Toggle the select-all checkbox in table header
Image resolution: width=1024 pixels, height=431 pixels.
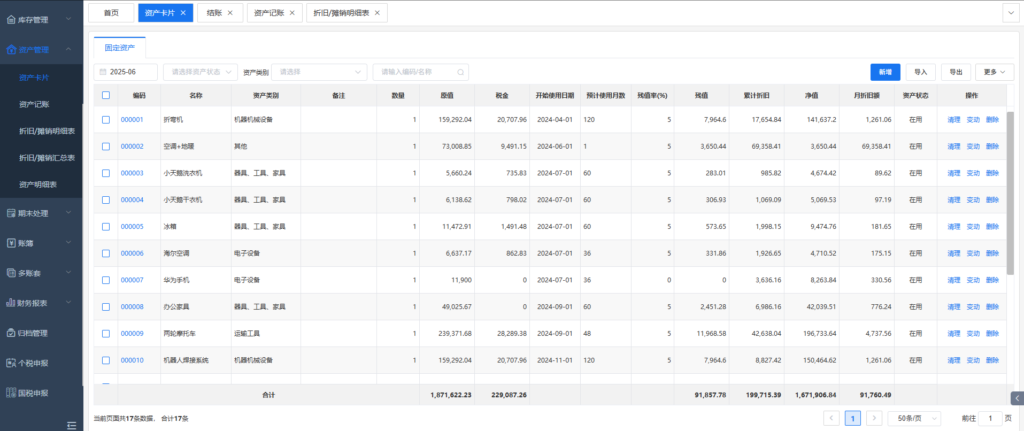(106, 95)
